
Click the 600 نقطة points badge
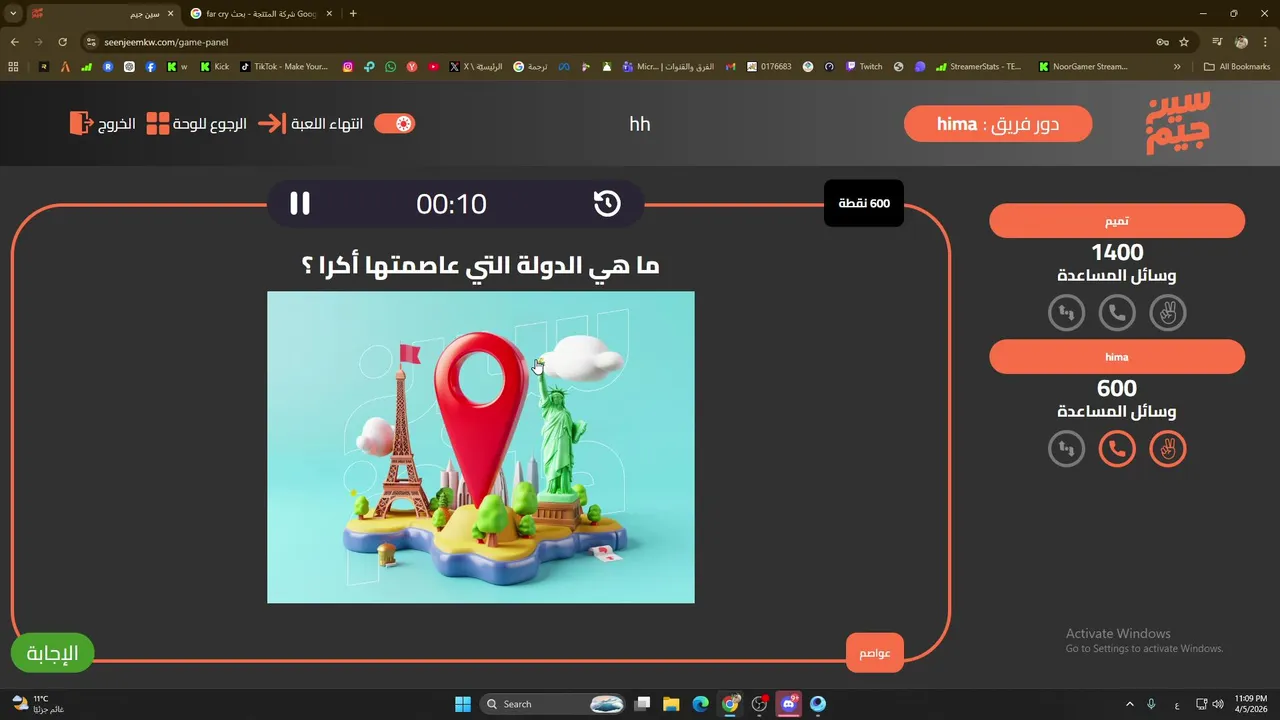coord(864,203)
